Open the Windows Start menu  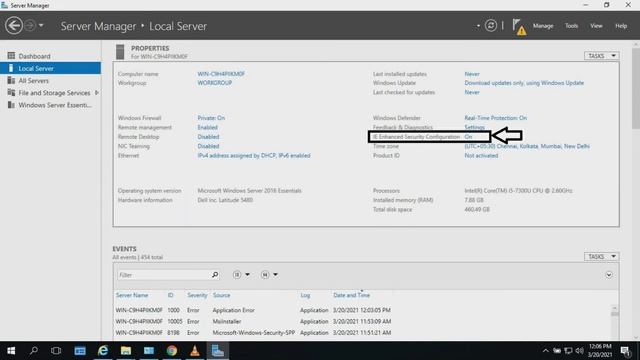[11, 351]
